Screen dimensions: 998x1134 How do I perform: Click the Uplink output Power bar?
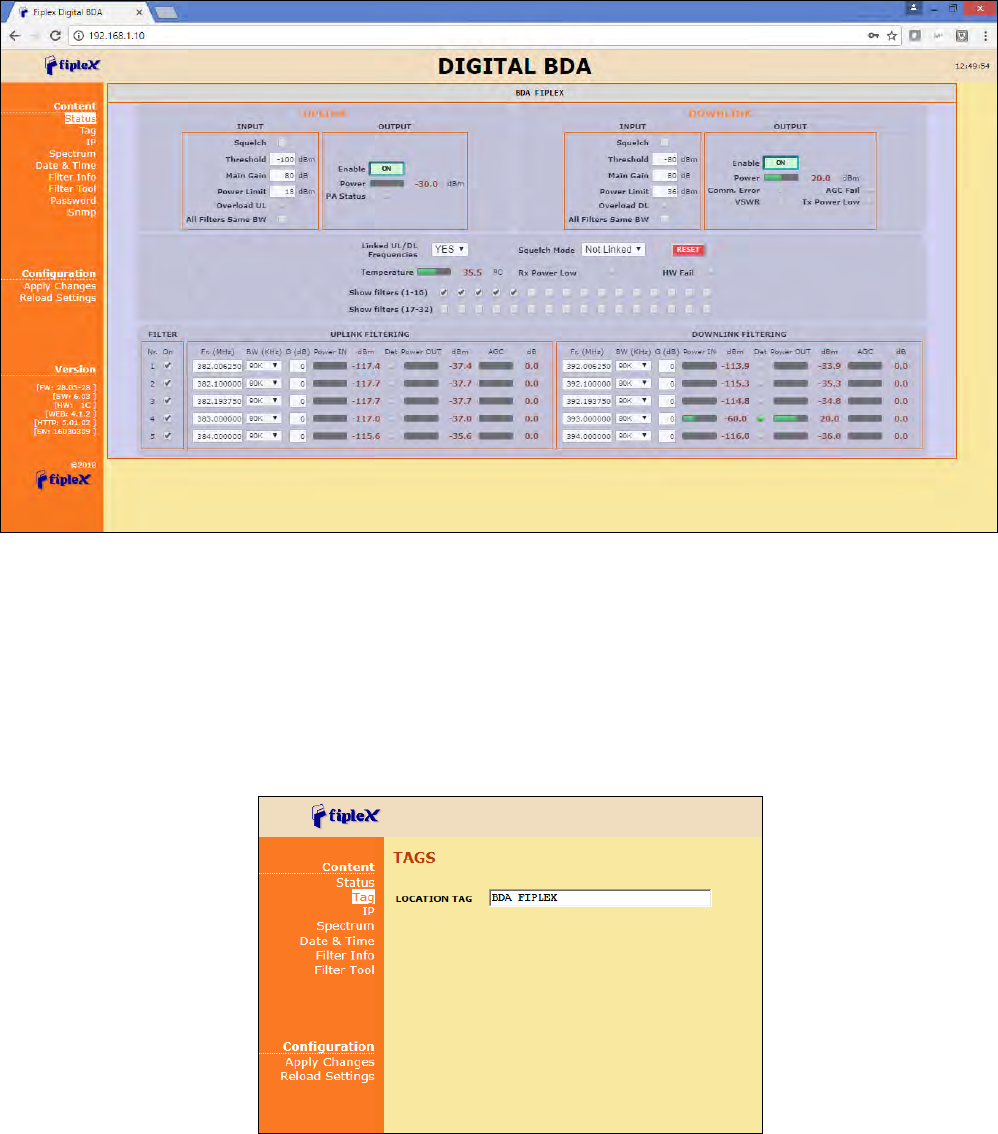coord(387,184)
